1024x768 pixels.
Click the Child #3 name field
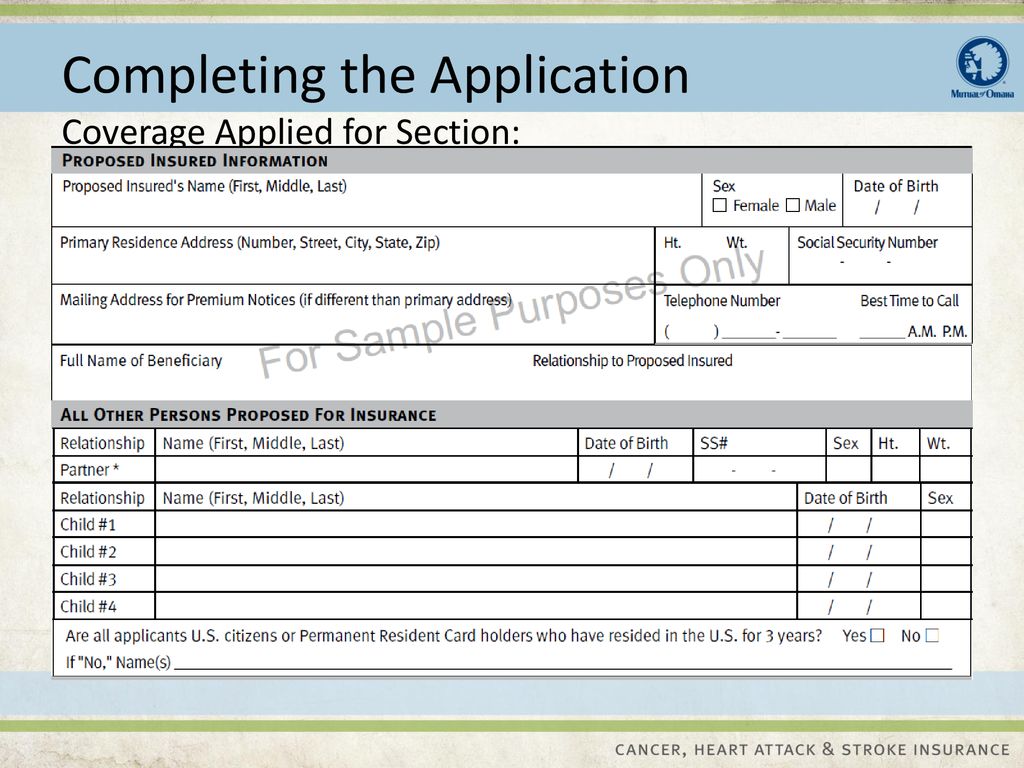[x=476, y=579]
